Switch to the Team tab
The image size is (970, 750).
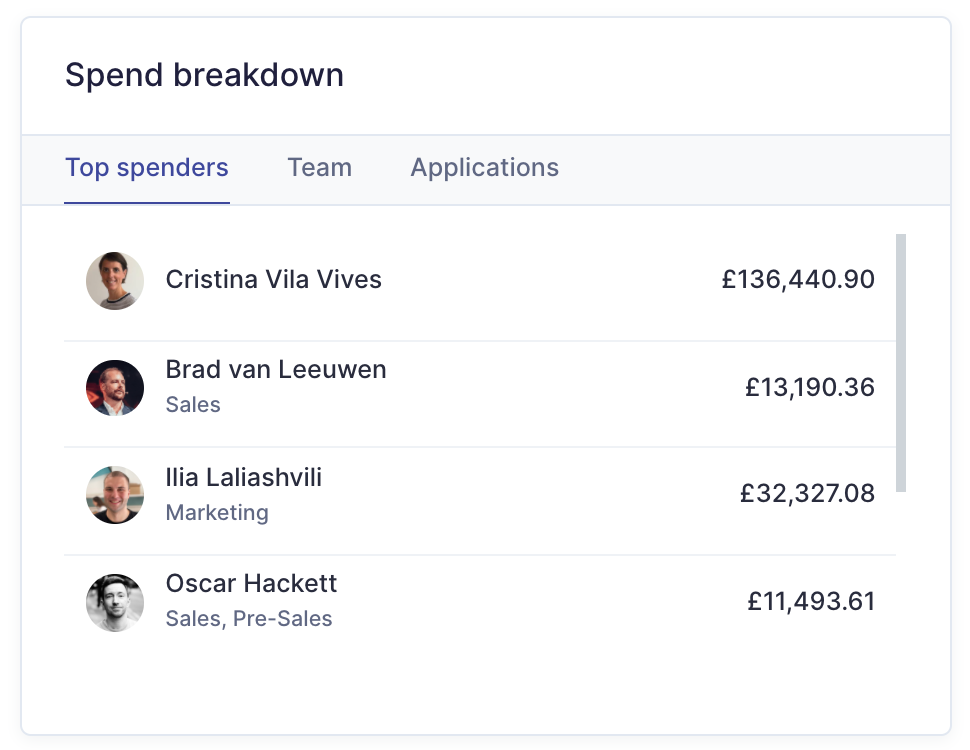click(x=319, y=168)
